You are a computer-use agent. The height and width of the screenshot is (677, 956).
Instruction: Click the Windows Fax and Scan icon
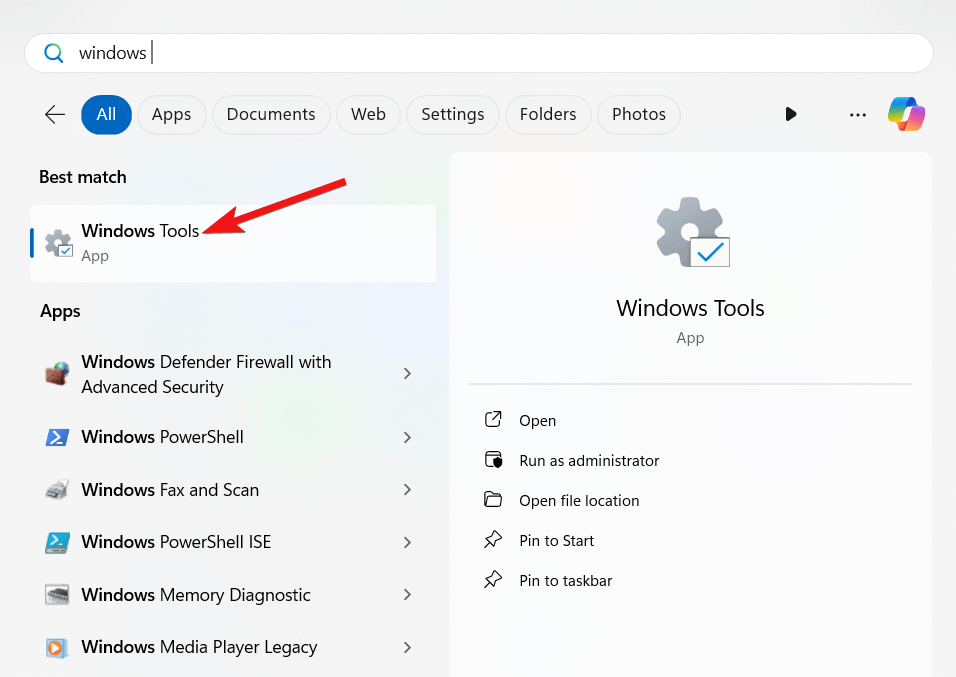point(57,490)
